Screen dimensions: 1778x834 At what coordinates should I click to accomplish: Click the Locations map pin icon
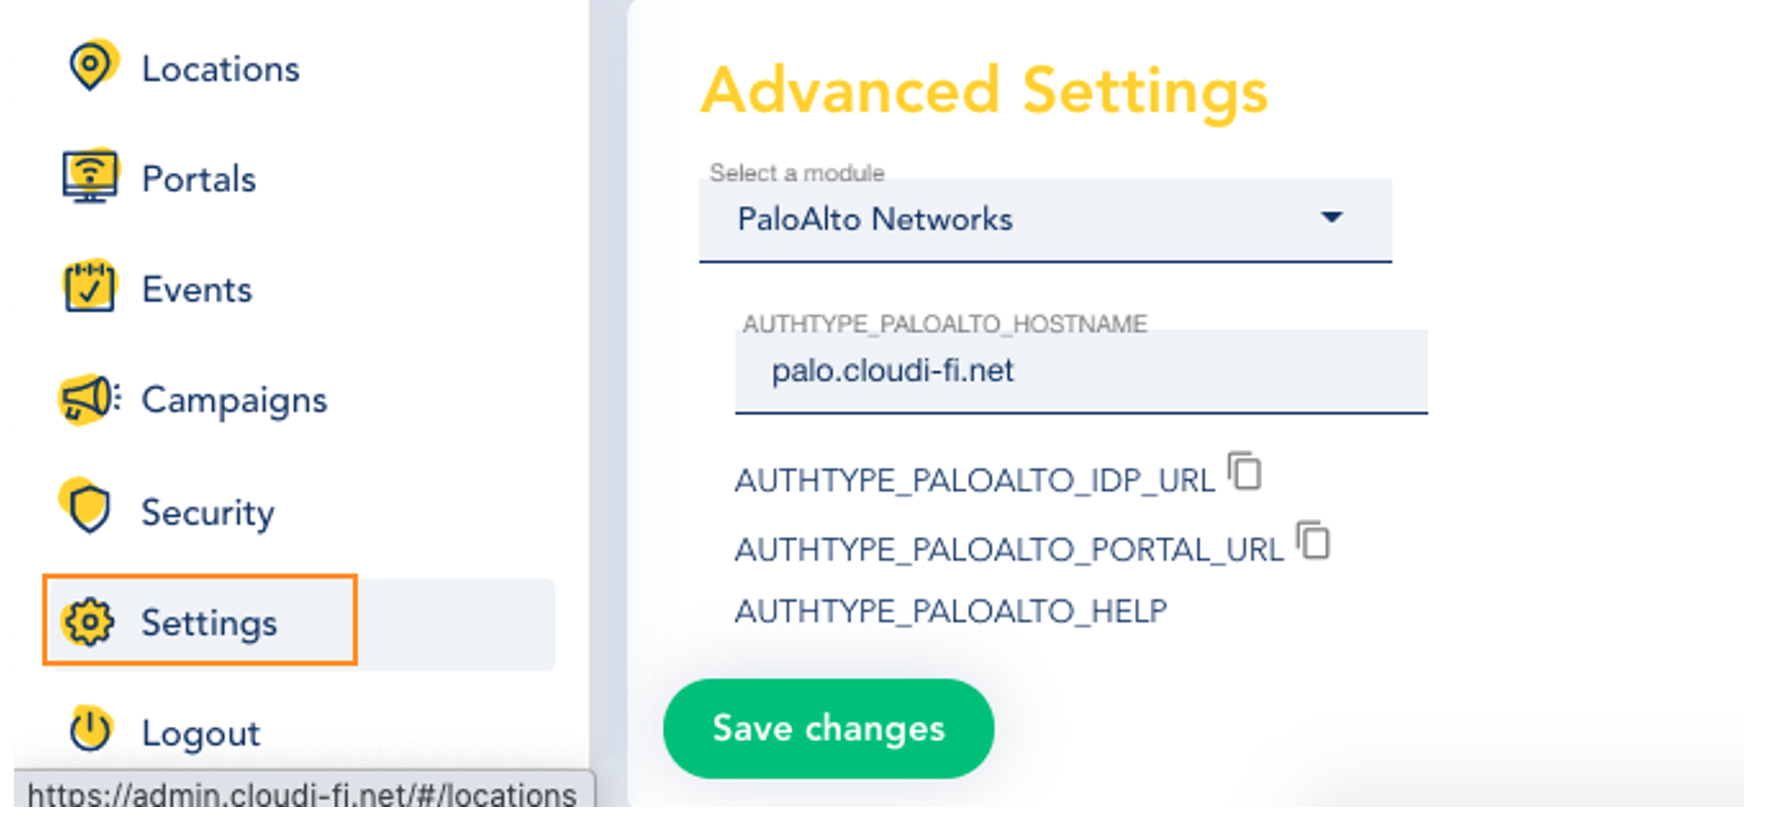point(92,66)
